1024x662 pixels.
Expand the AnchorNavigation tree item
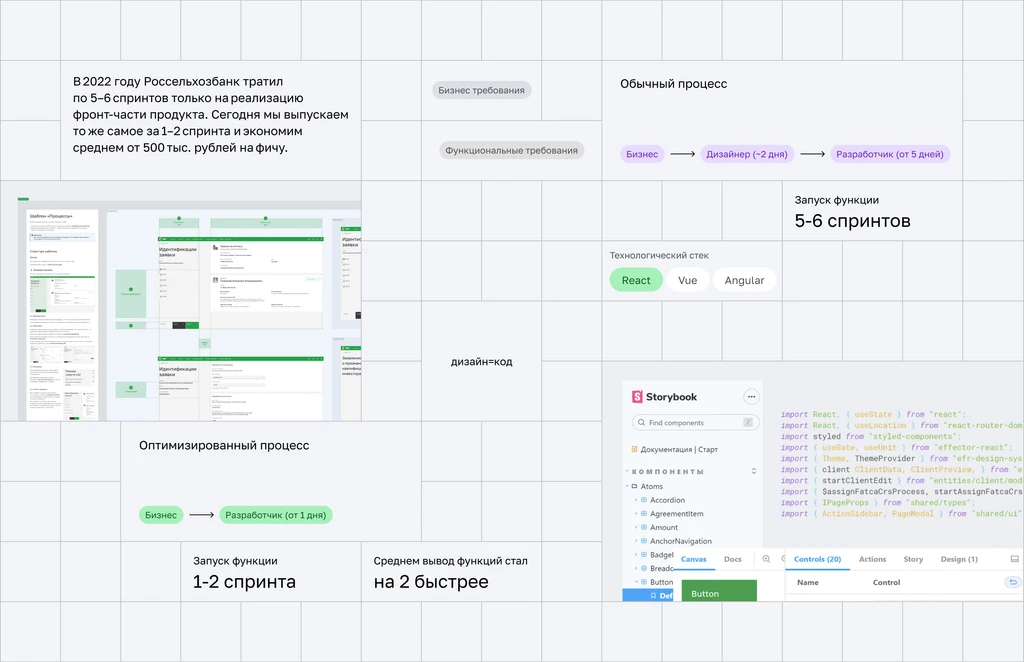coord(635,541)
